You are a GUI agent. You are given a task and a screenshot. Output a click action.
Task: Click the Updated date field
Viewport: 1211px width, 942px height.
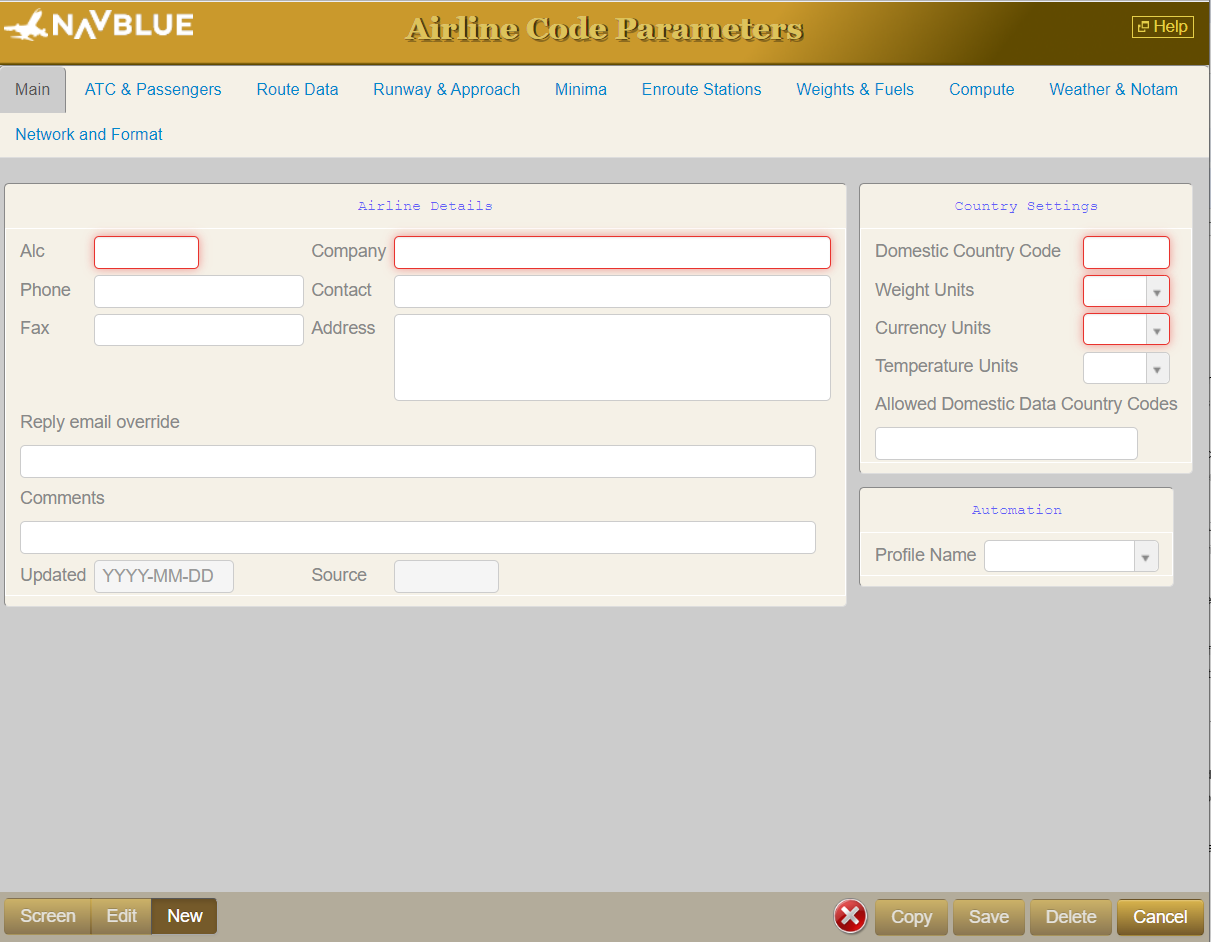pyautogui.click(x=164, y=576)
